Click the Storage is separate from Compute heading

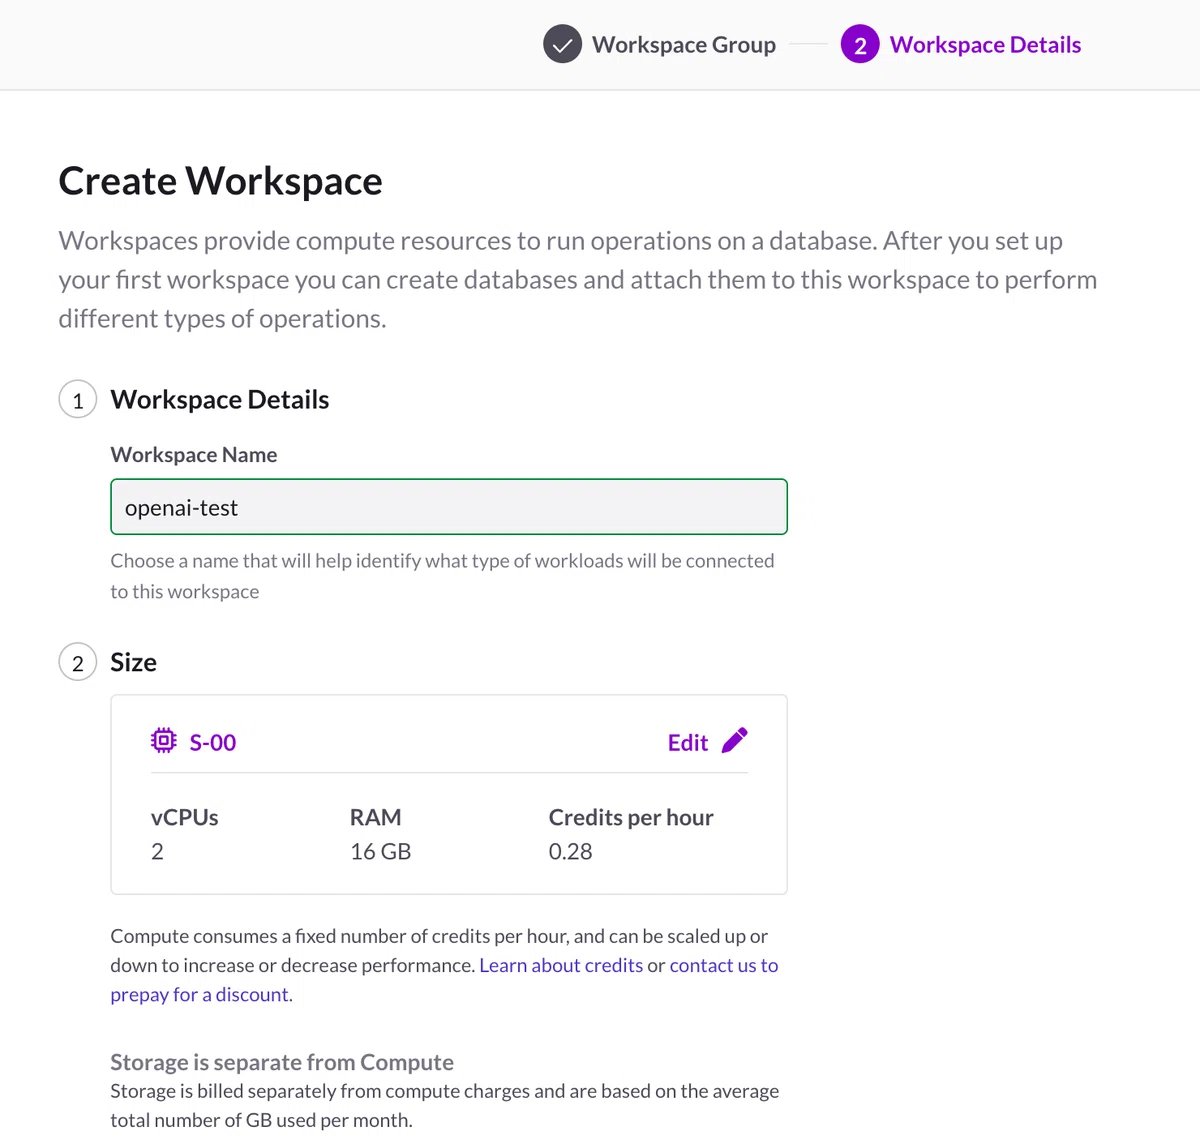tap(282, 1062)
